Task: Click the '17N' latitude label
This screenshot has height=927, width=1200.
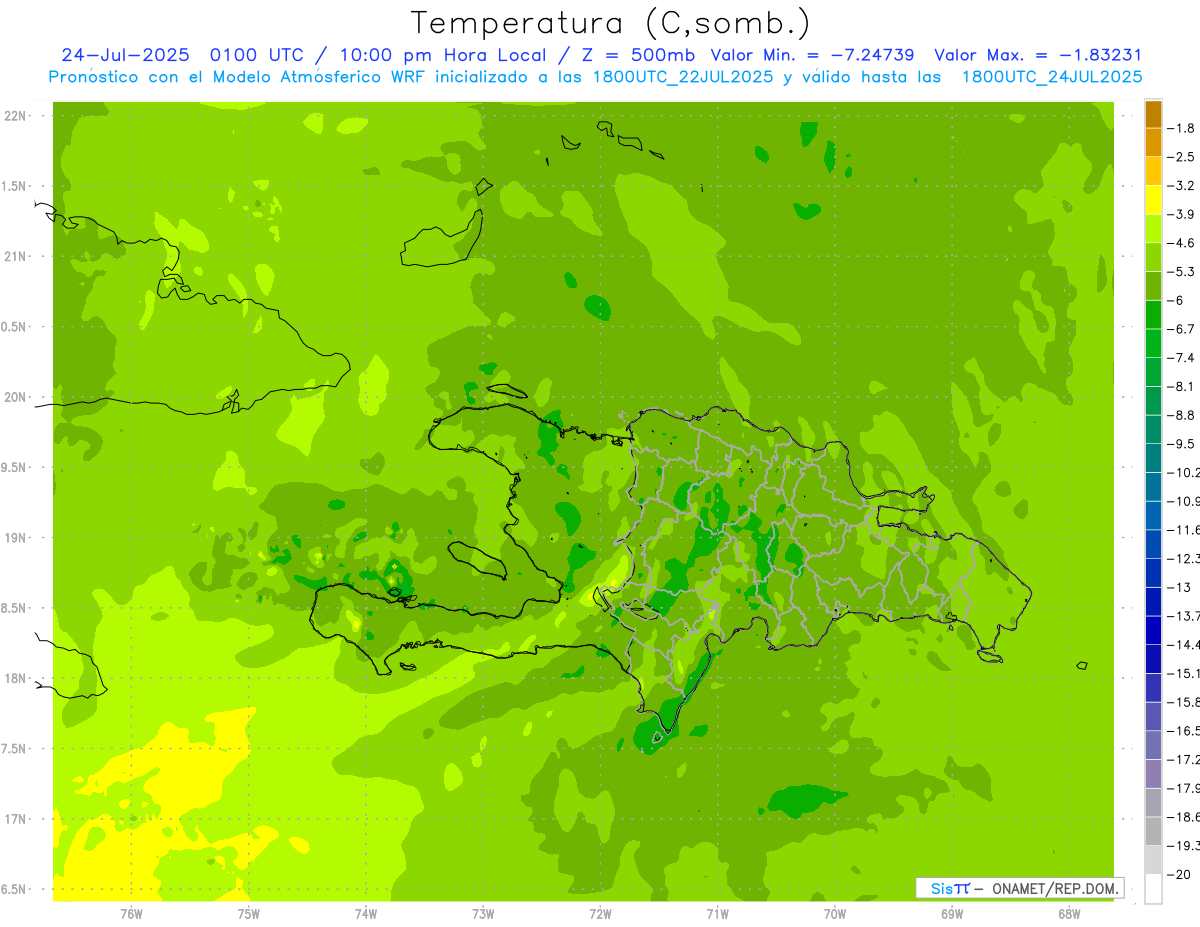Action: [15, 820]
